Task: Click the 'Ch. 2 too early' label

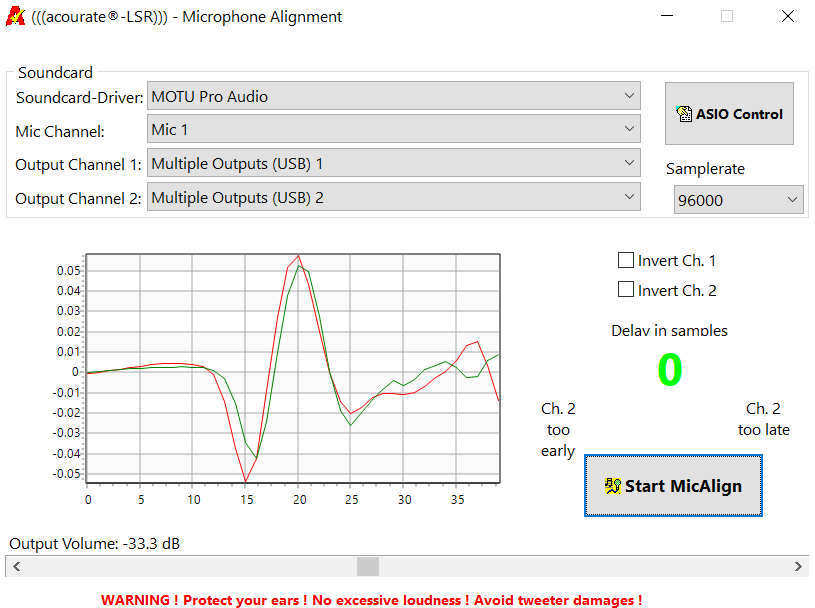Action: (557, 429)
